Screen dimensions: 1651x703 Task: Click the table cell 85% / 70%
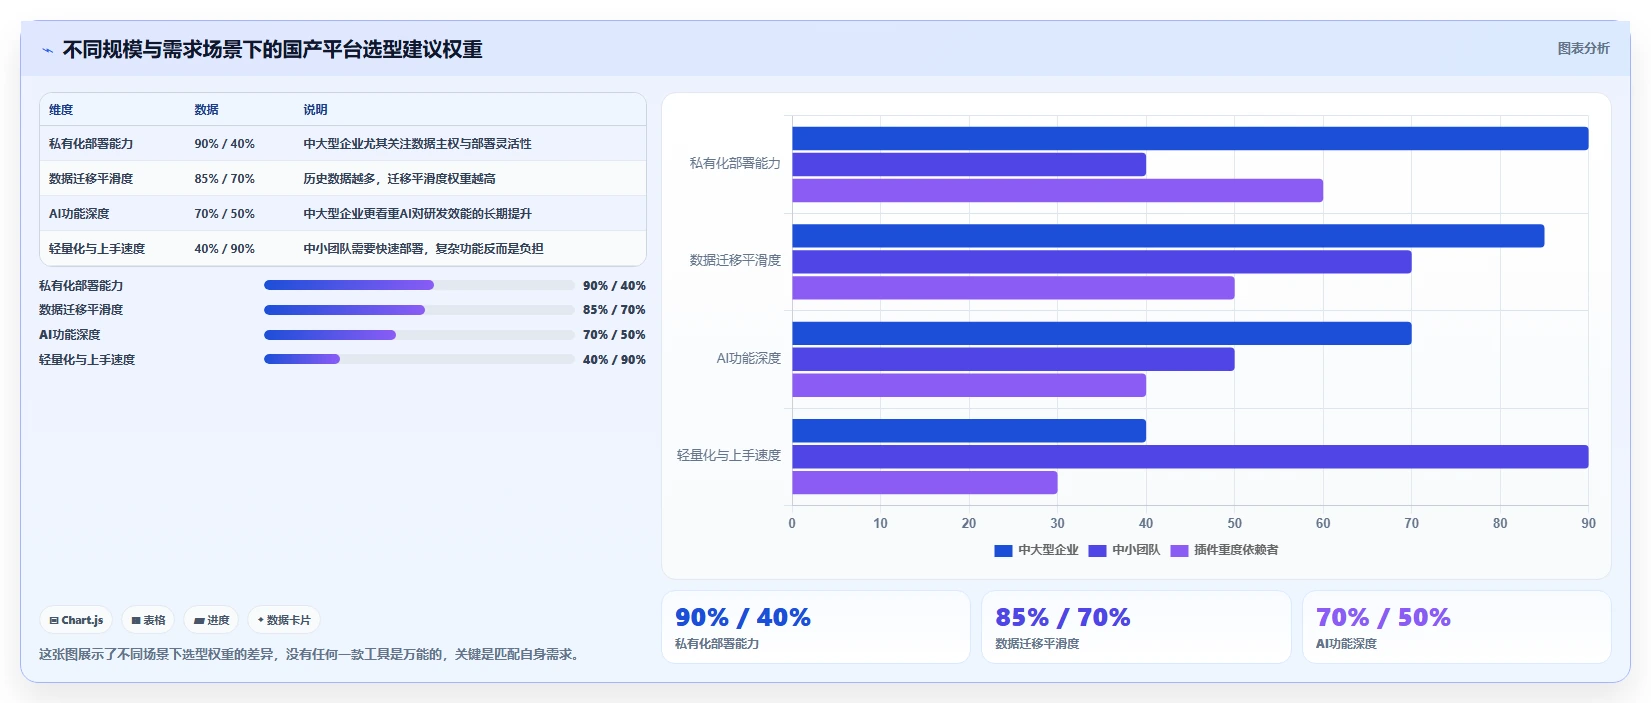click(x=224, y=179)
